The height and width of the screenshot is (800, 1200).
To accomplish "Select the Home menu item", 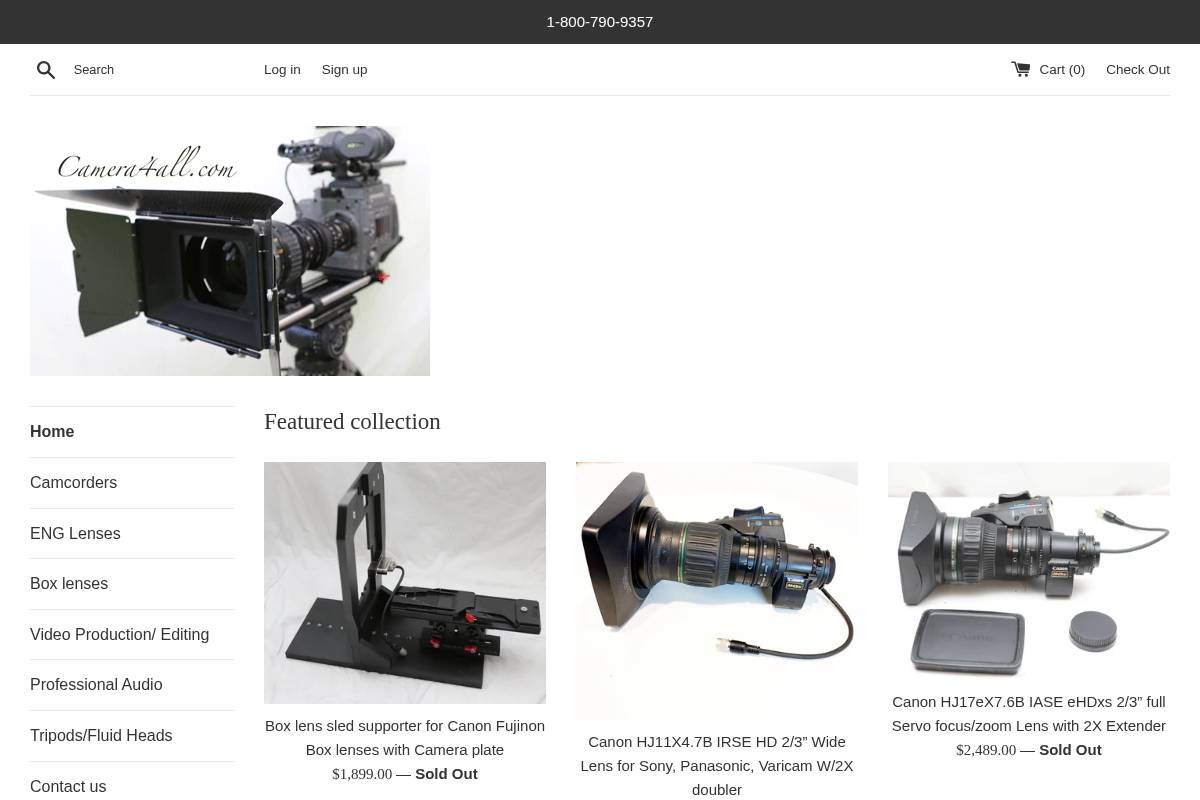I will tap(52, 431).
